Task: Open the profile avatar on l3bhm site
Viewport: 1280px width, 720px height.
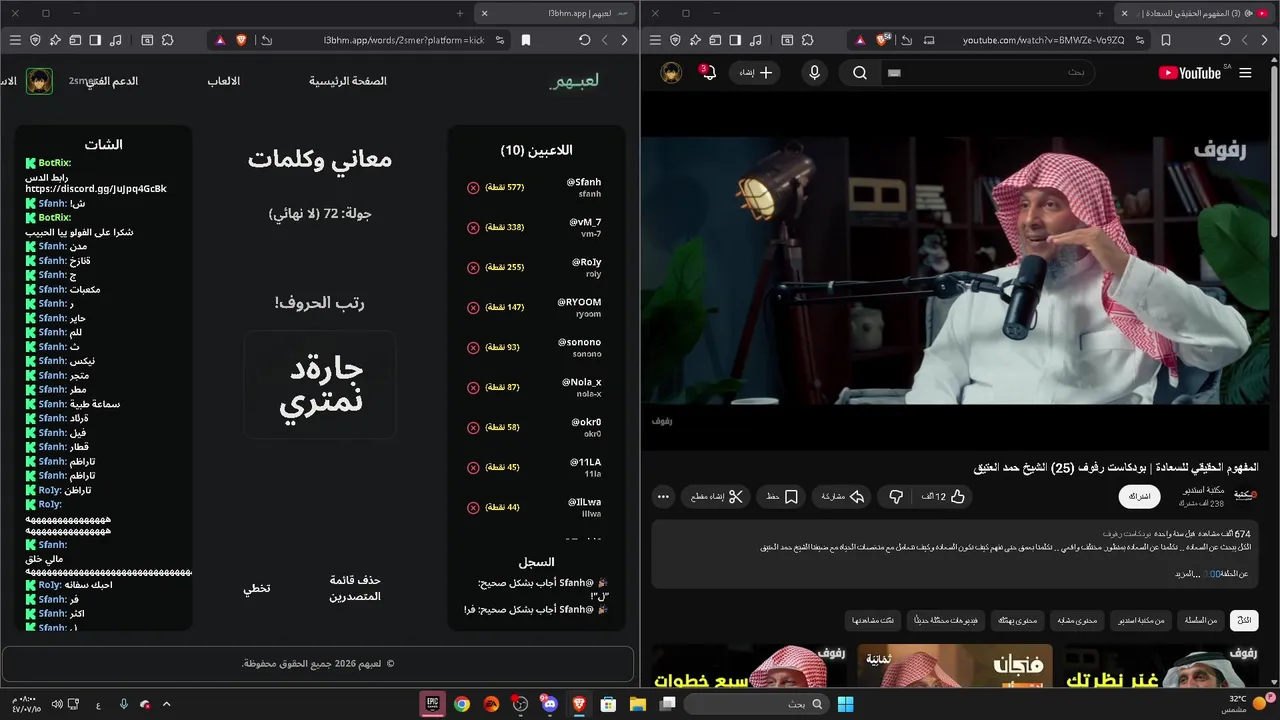Action: click(39, 81)
